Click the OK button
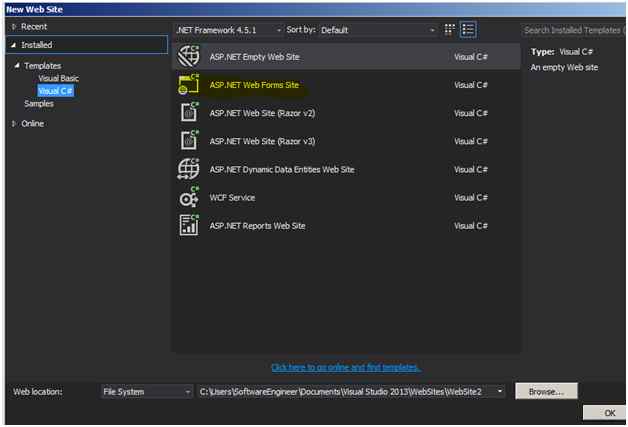Viewport: 628px width, 427px height. point(606,413)
